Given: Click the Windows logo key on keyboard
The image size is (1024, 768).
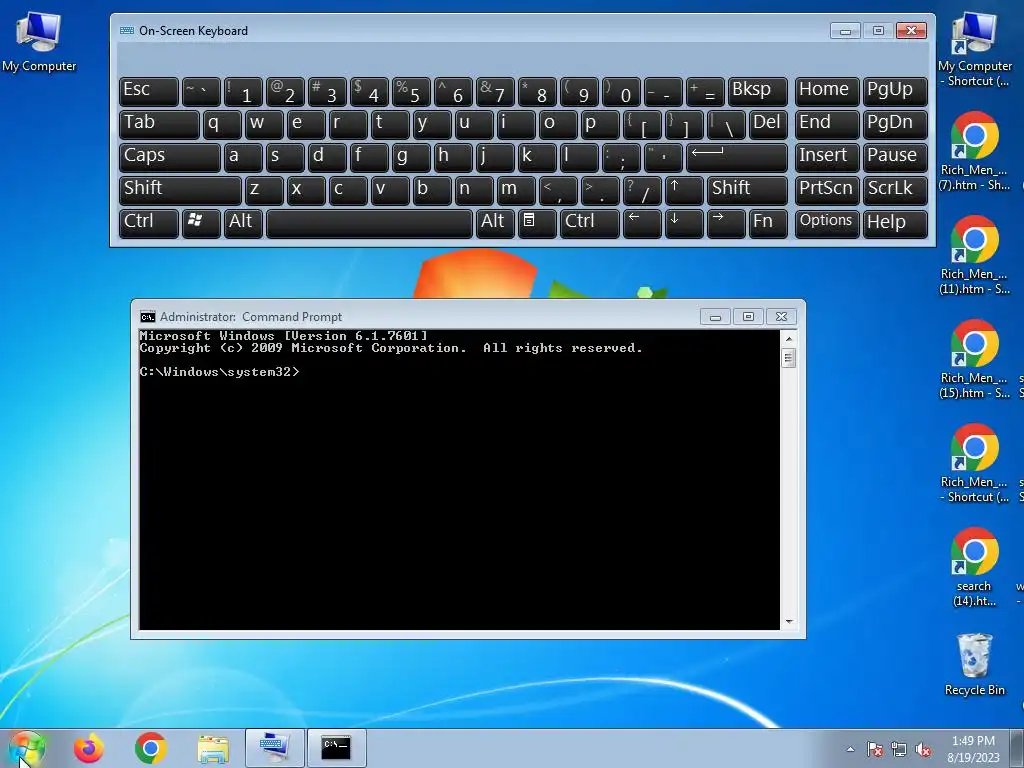Looking at the screenshot, I should [201, 222].
